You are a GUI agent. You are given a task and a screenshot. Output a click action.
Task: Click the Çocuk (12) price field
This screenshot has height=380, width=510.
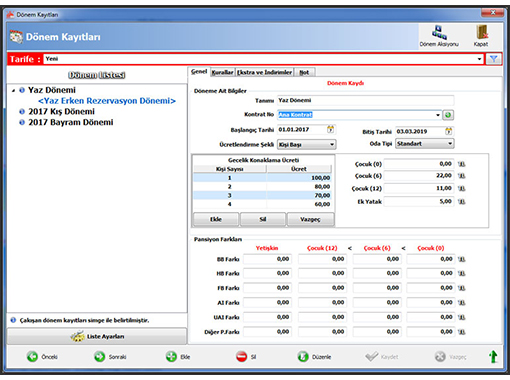point(419,188)
